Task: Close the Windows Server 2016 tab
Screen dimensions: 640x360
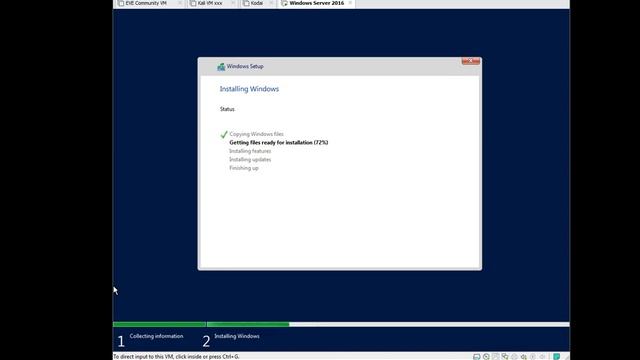Action: (350, 3)
